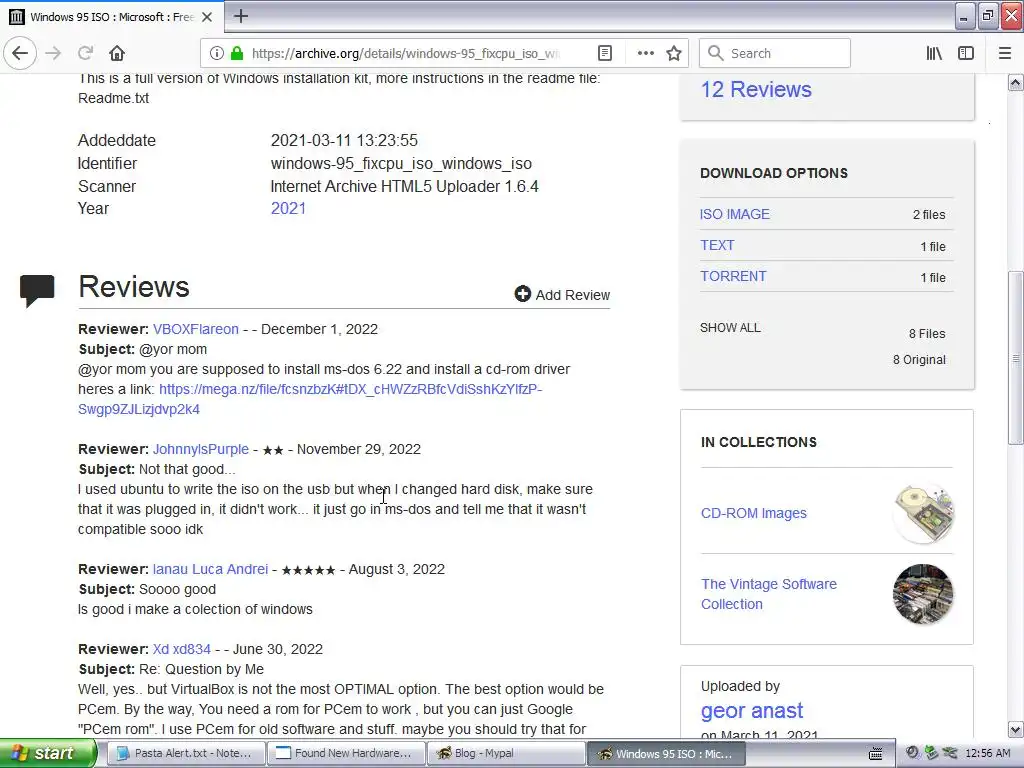Bookmark this page with the star
The height and width of the screenshot is (768, 1024).
(x=674, y=53)
